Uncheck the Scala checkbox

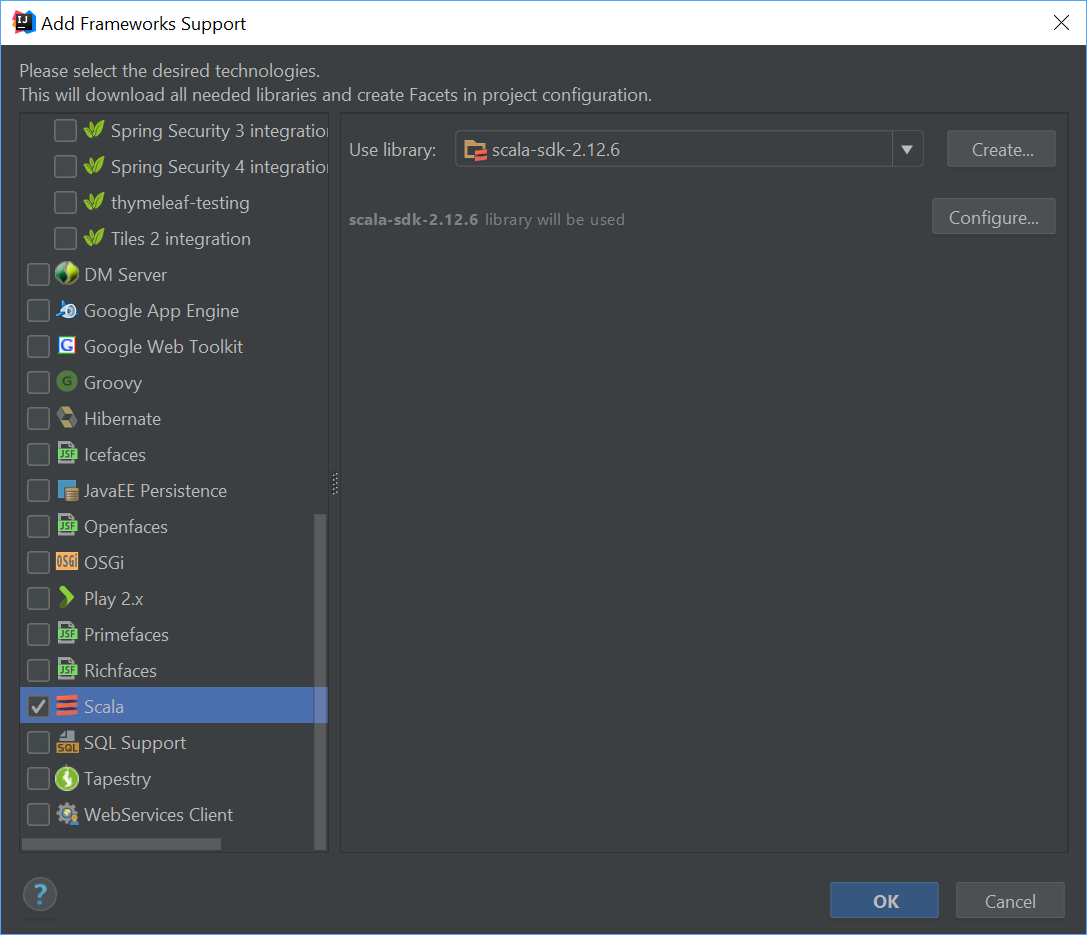[38, 706]
